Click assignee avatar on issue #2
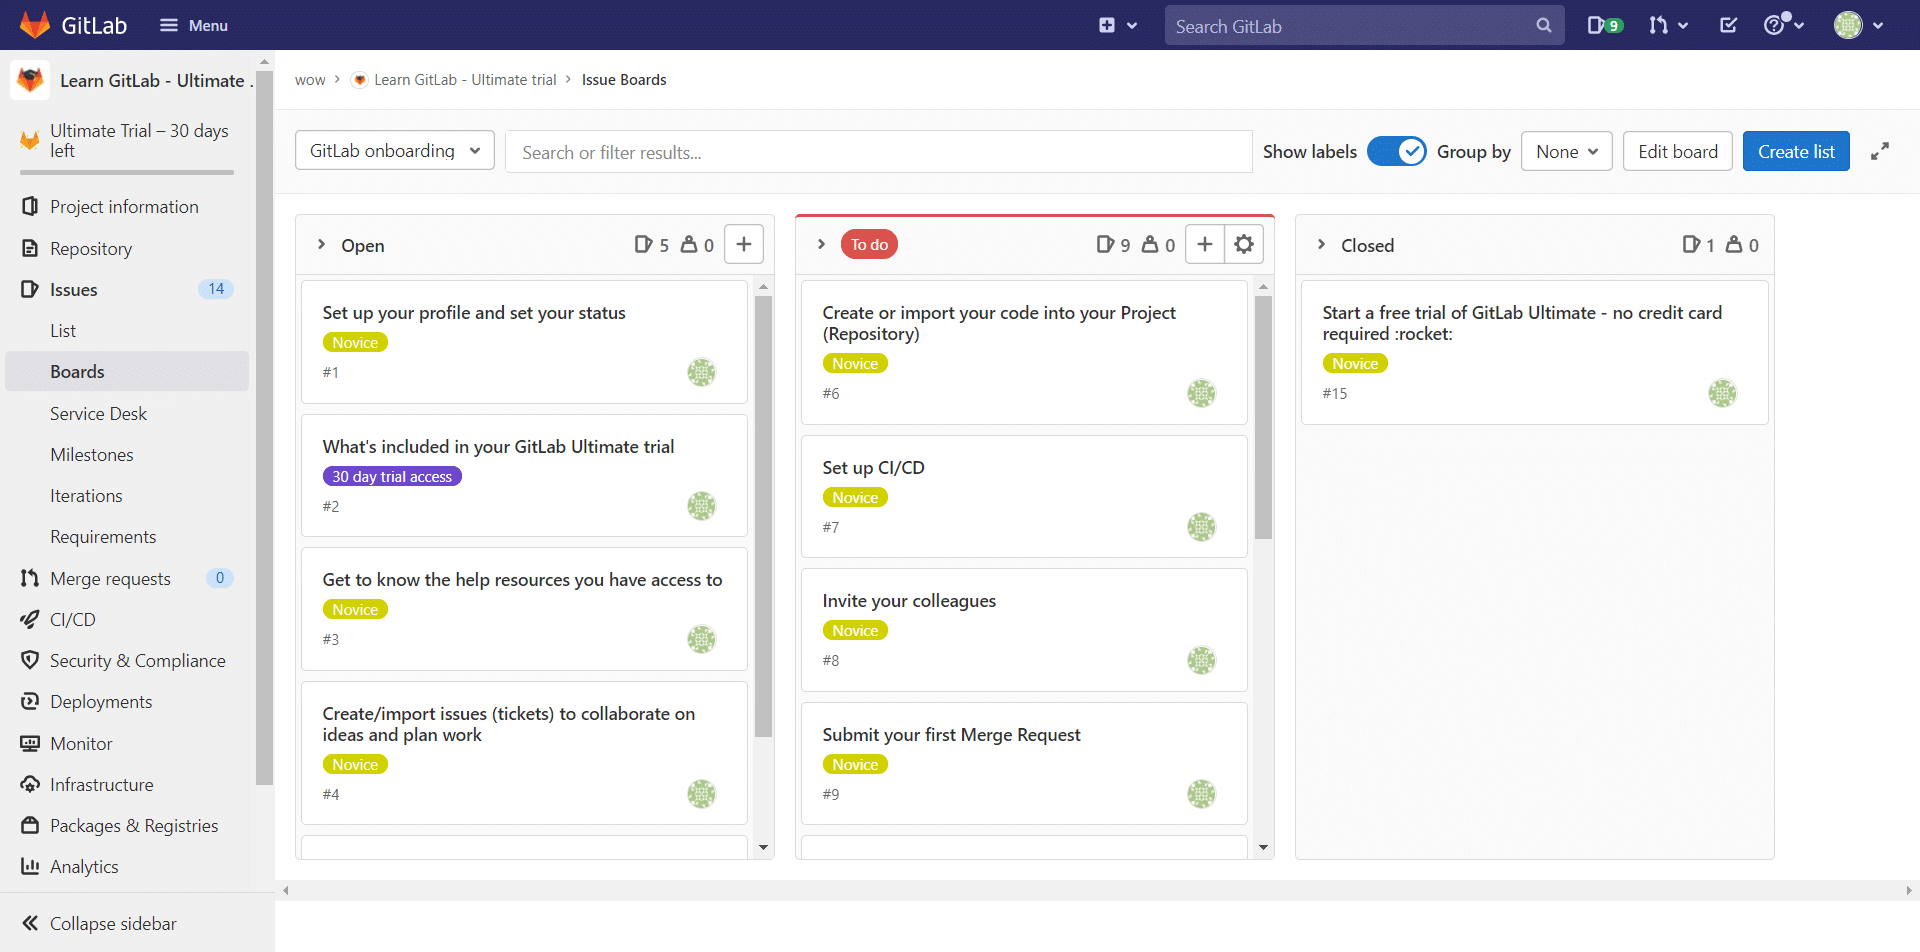1920x952 pixels. pos(702,506)
